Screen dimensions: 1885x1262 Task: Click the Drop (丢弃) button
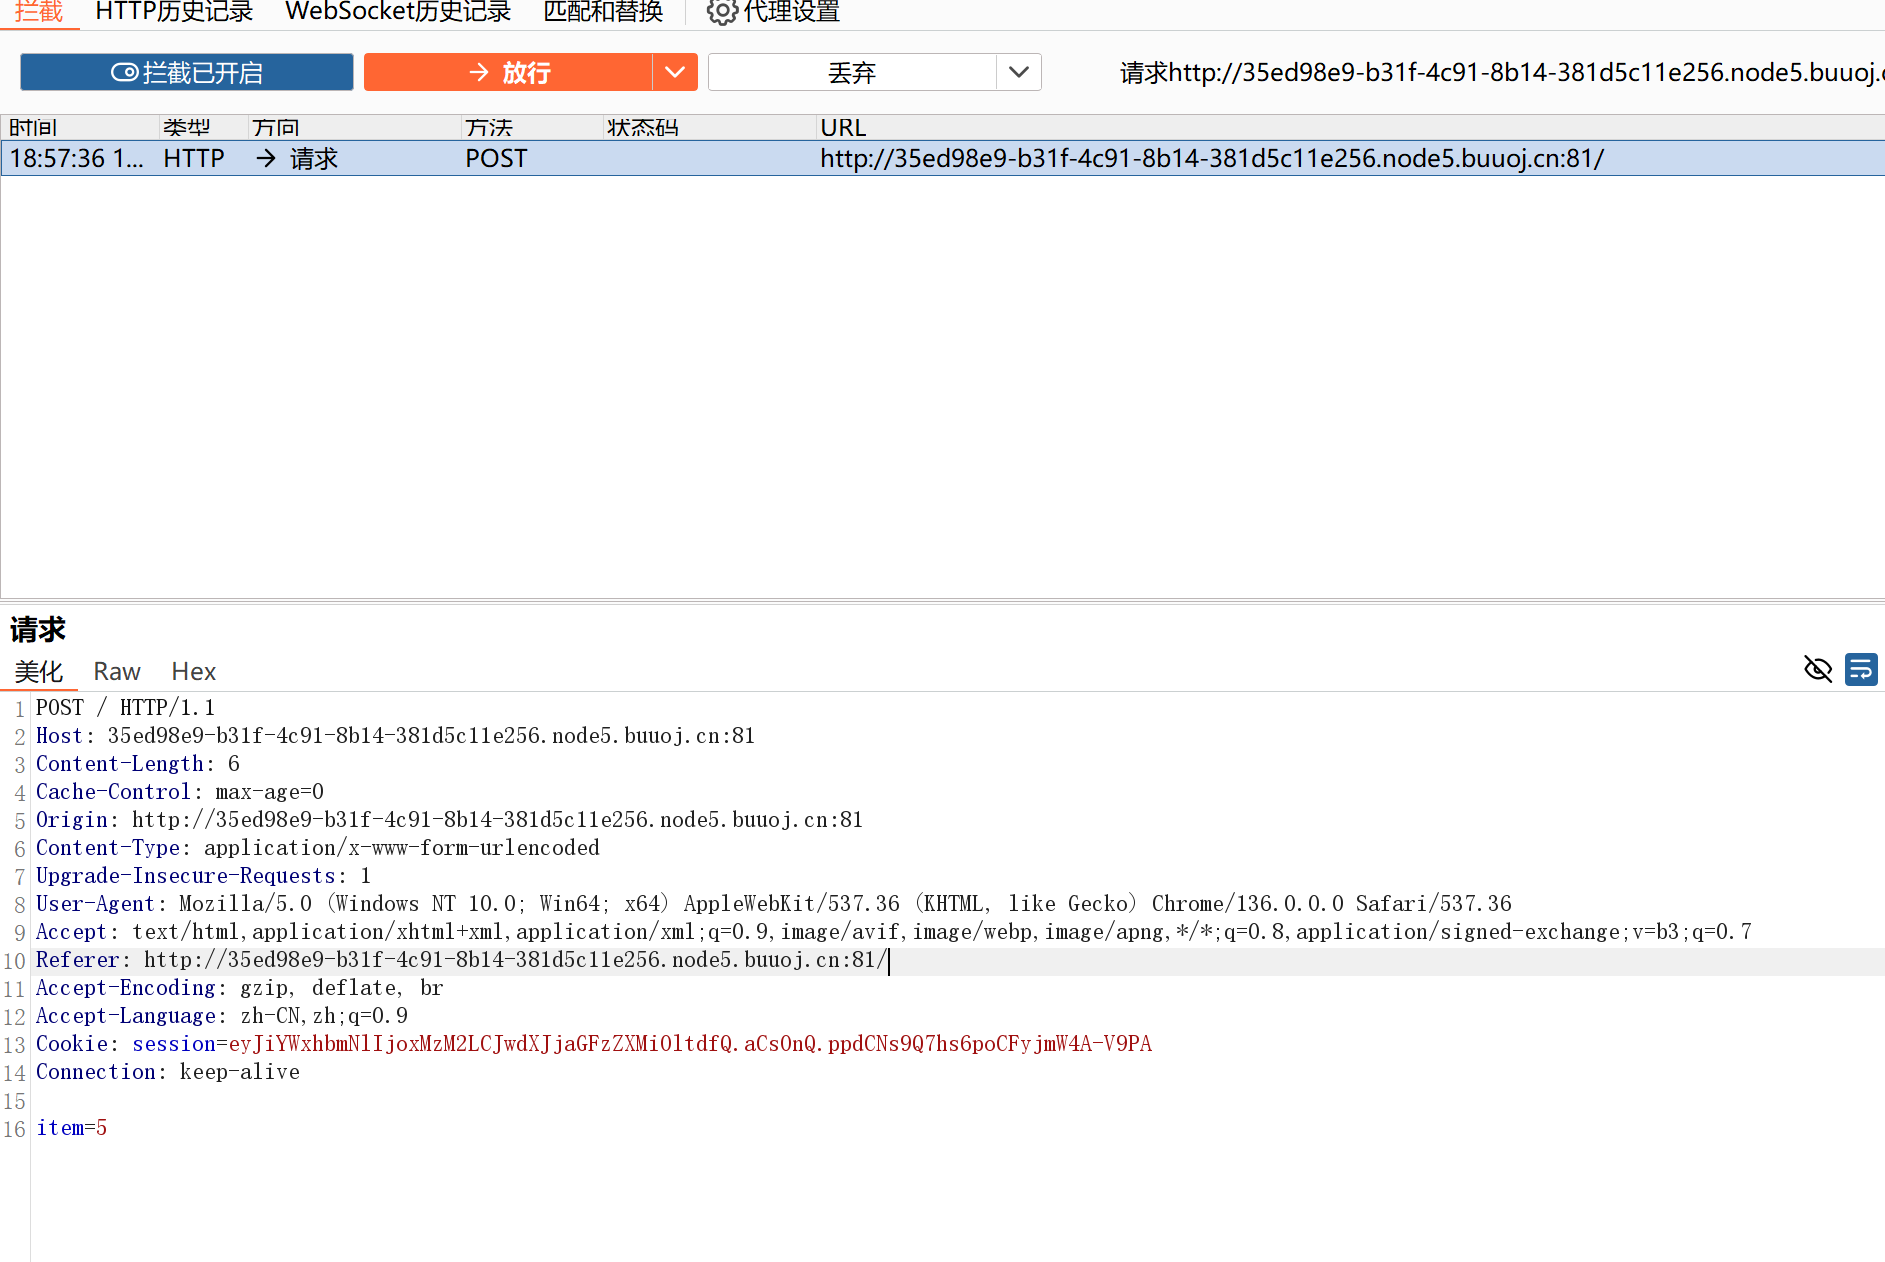coord(851,72)
